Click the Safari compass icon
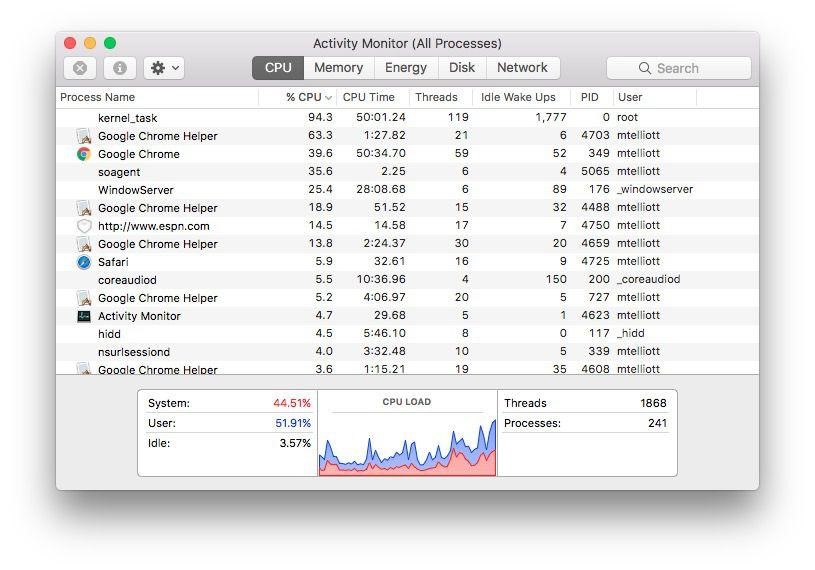The image size is (815, 570). (84, 262)
